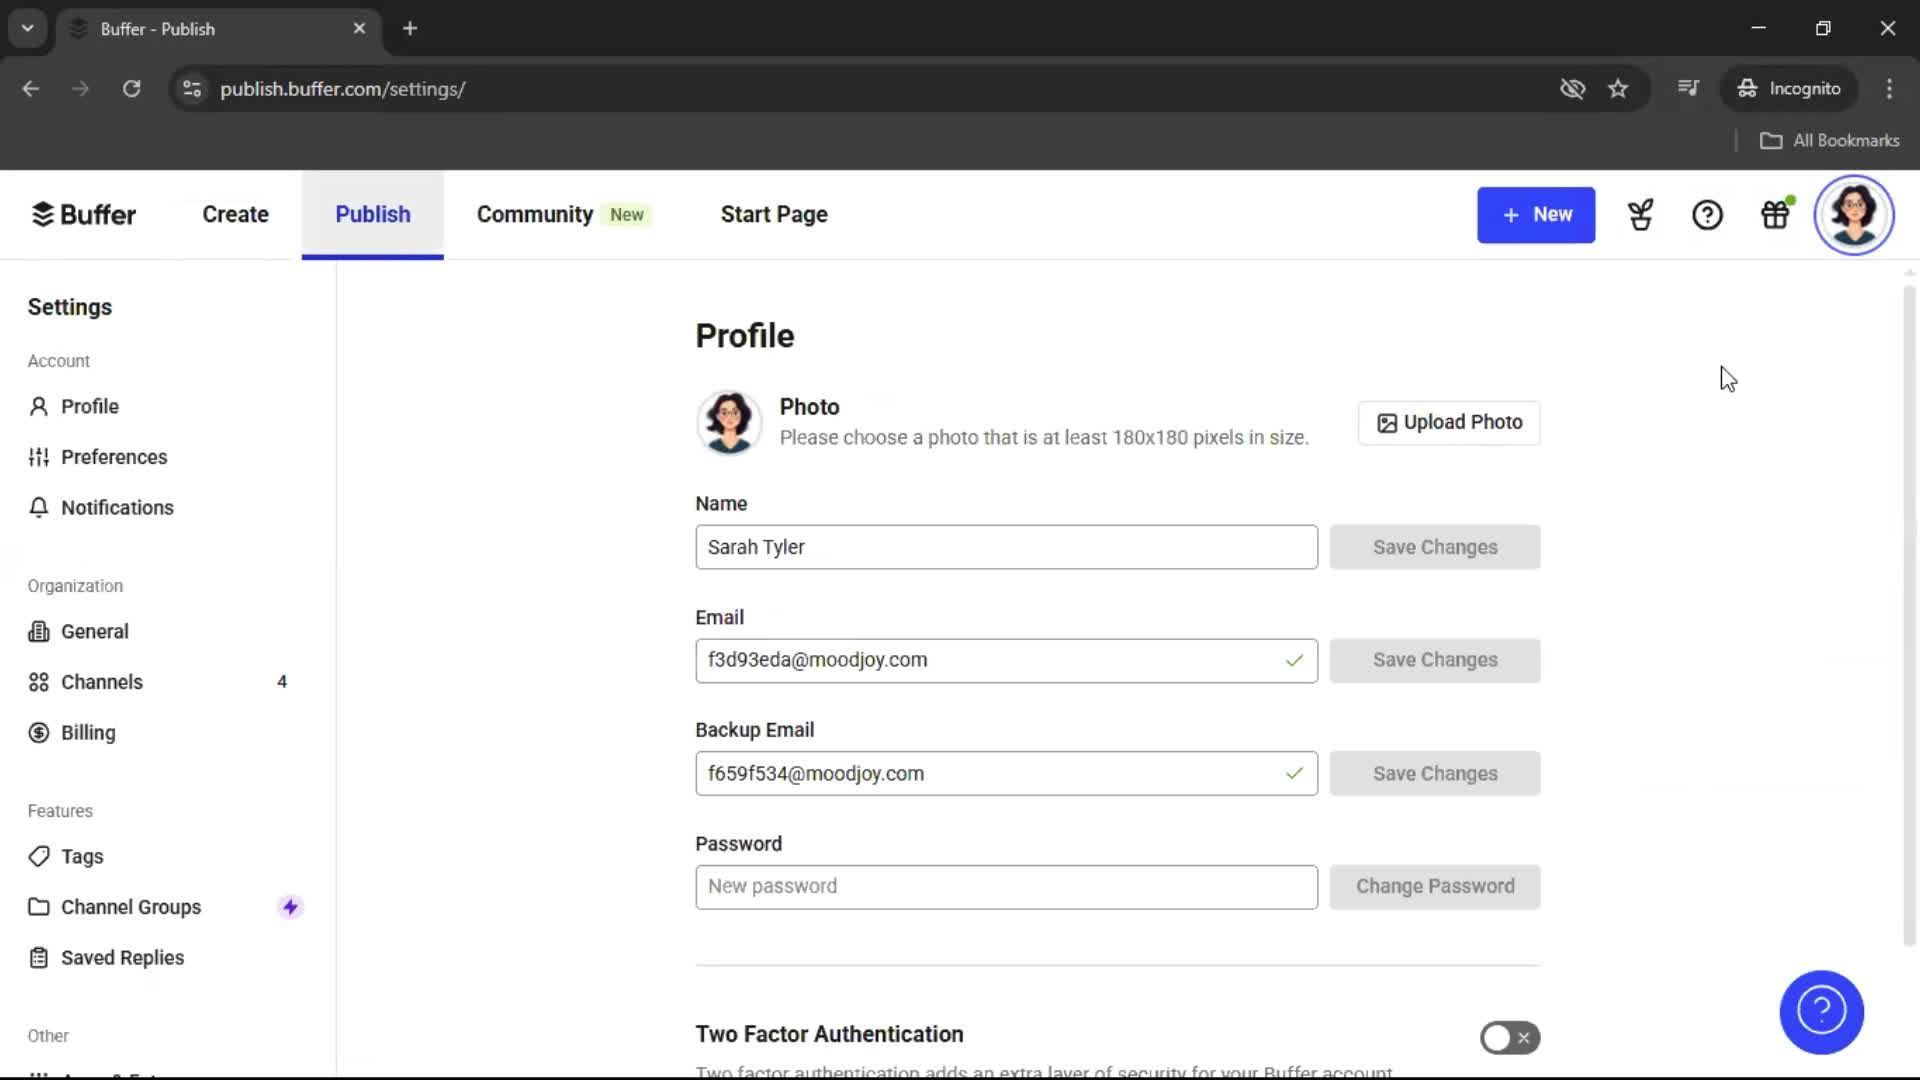Click the Upload Photo button
The width and height of the screenshot is (1920, 1080).
(1449, 423)
